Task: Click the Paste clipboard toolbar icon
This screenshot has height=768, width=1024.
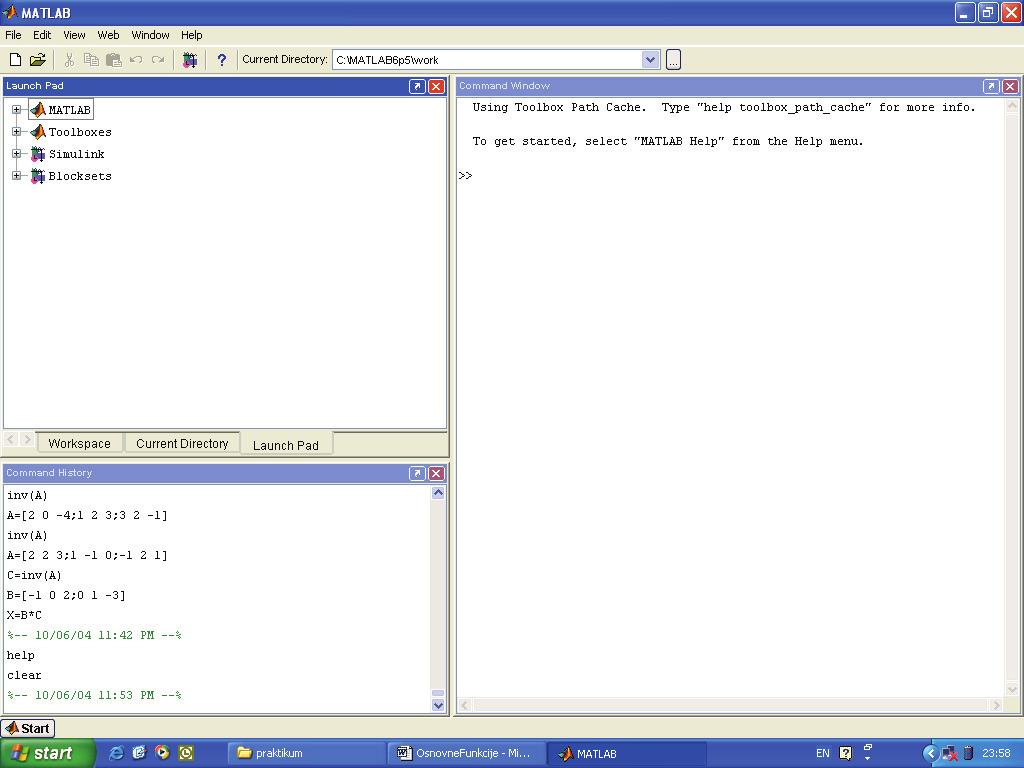Action: [x=114, y=60]
